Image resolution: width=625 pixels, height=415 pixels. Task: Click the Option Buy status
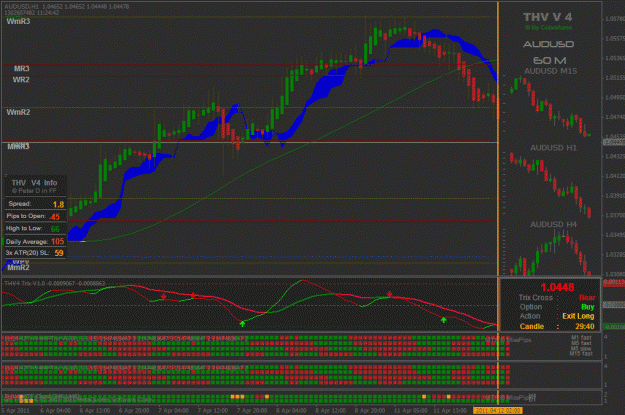(588, 307)
